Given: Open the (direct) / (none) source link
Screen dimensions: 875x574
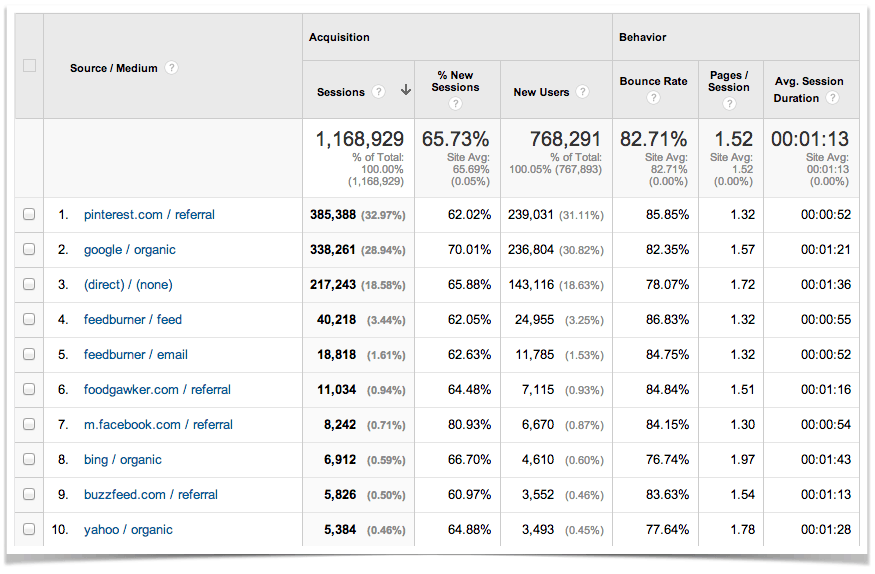Looking at the screenshot, I should coord(128,285).
